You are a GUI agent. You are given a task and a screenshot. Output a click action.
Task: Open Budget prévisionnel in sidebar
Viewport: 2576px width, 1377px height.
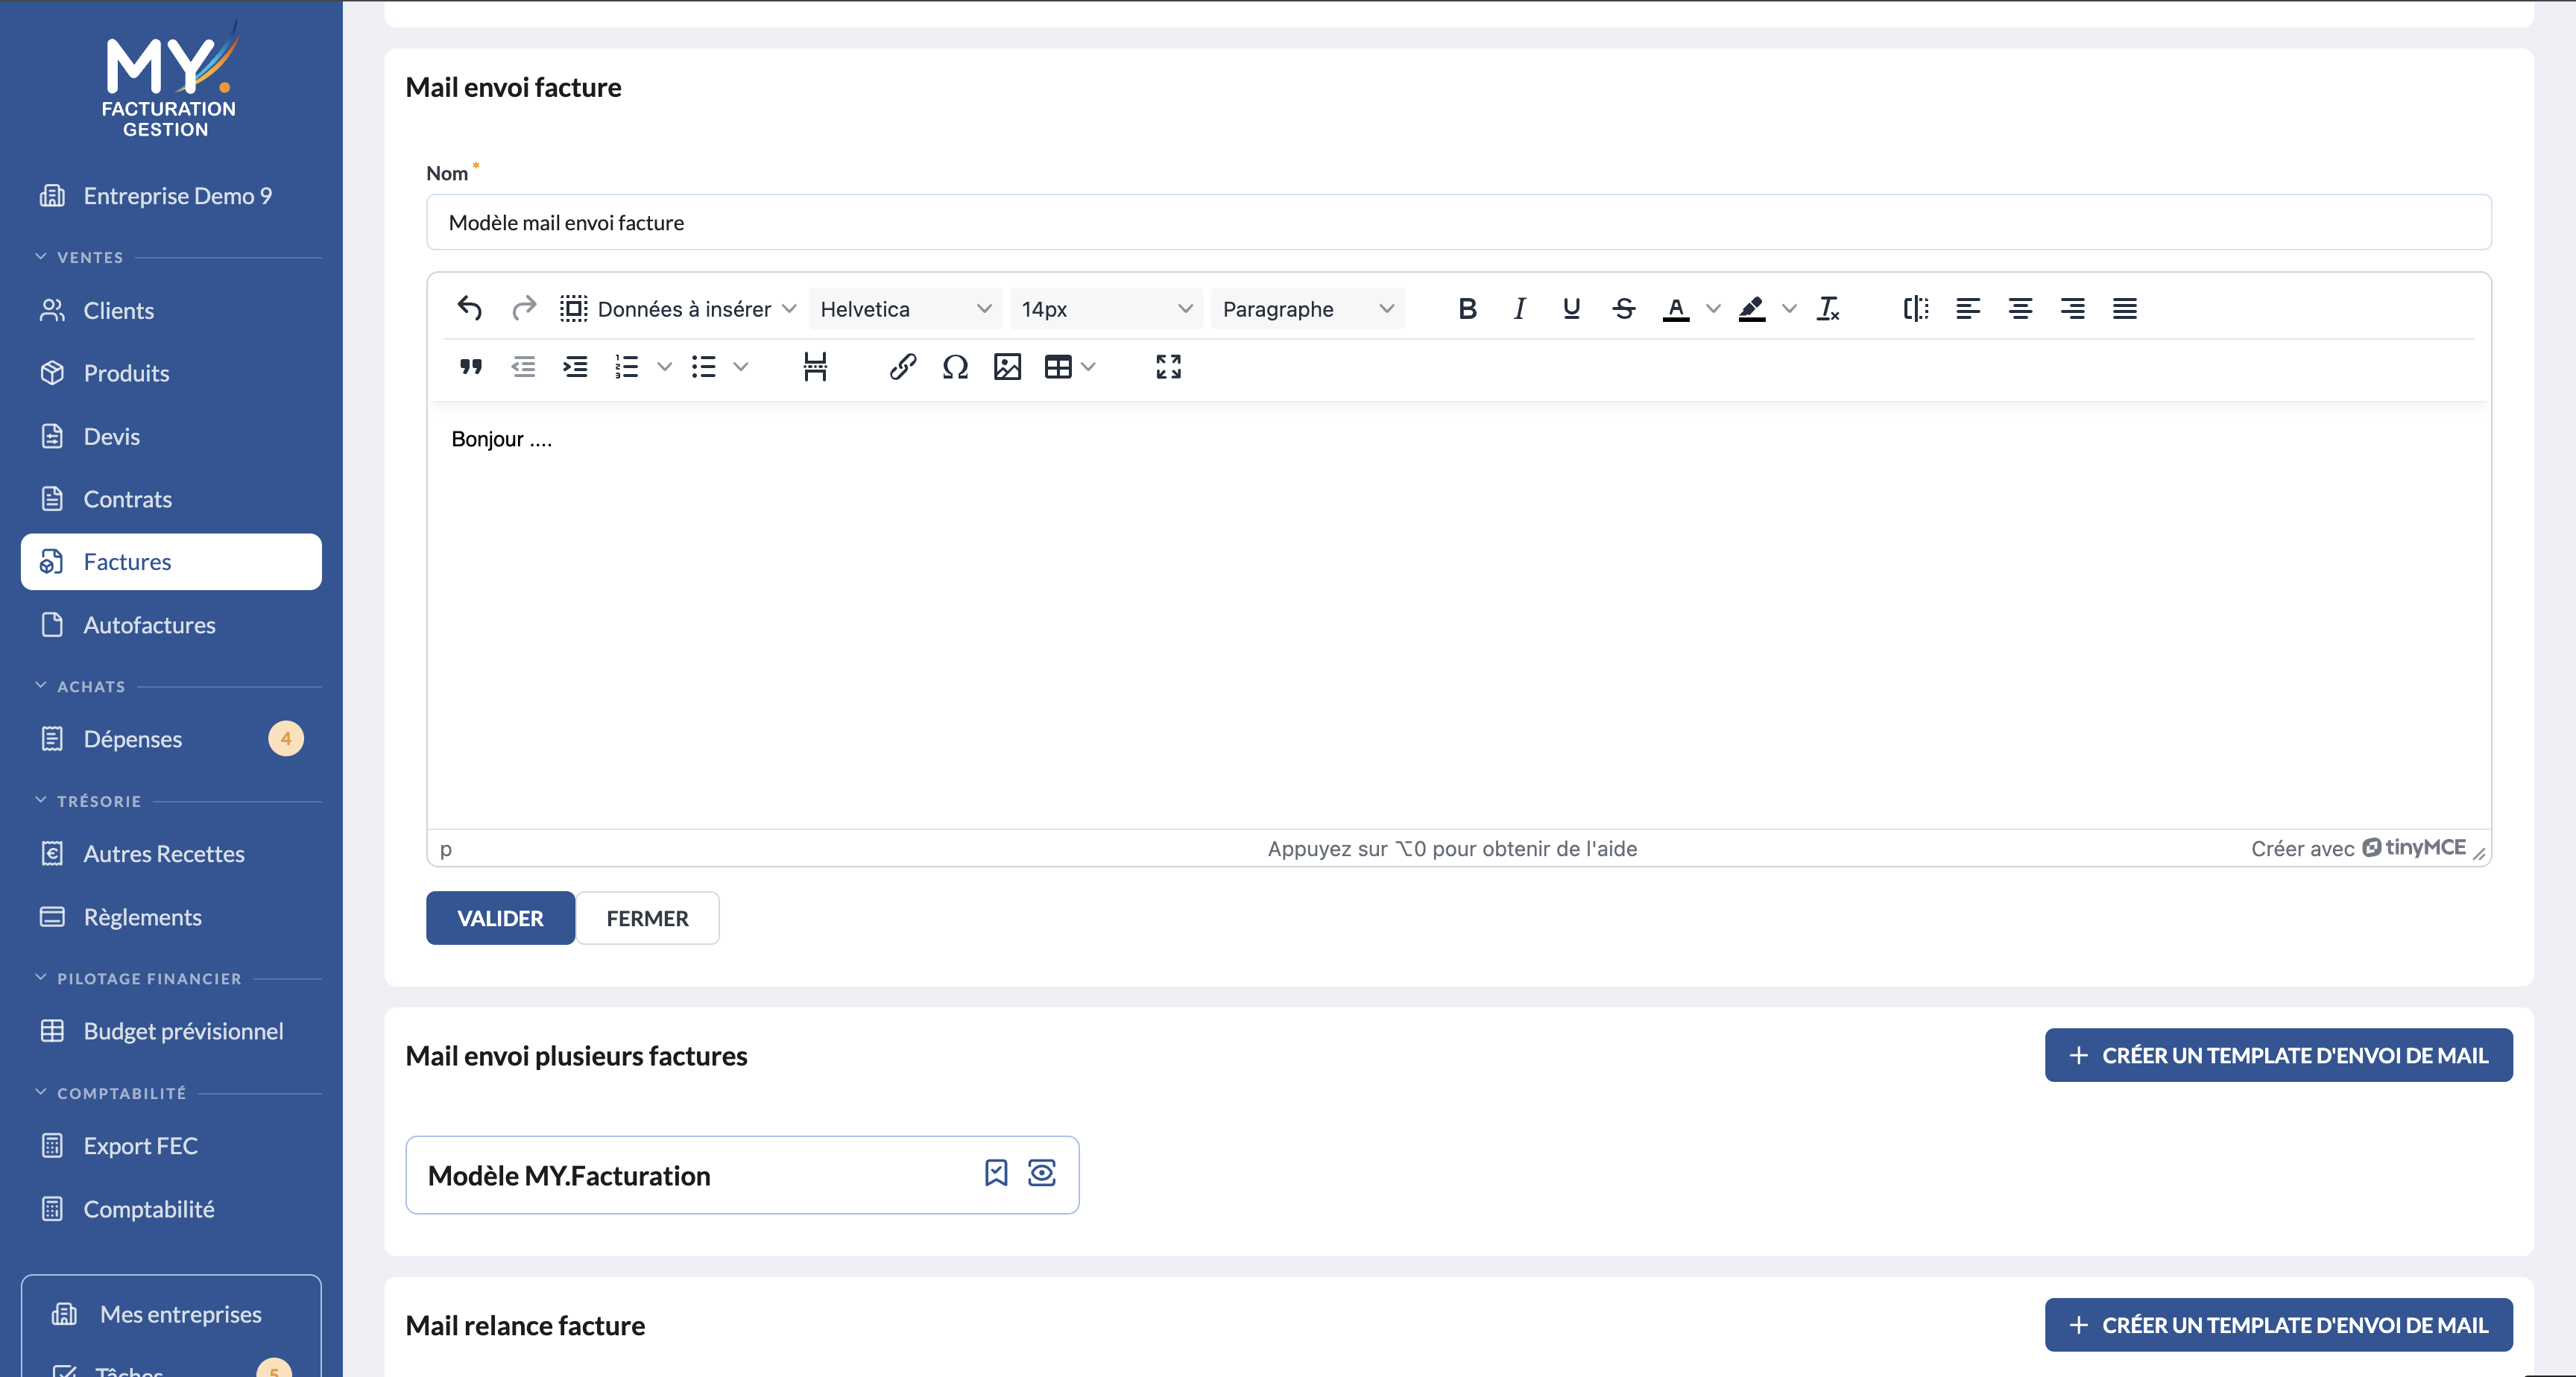coord(171,1031)
